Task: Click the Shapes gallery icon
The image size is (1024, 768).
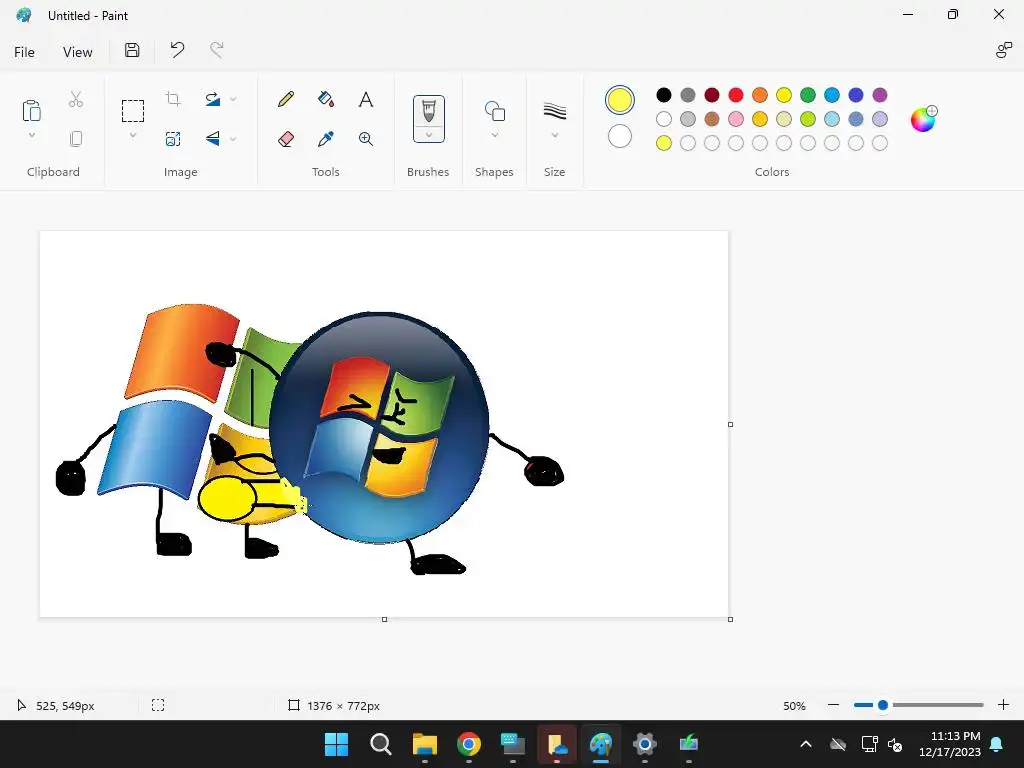Action: coord(494,111)
